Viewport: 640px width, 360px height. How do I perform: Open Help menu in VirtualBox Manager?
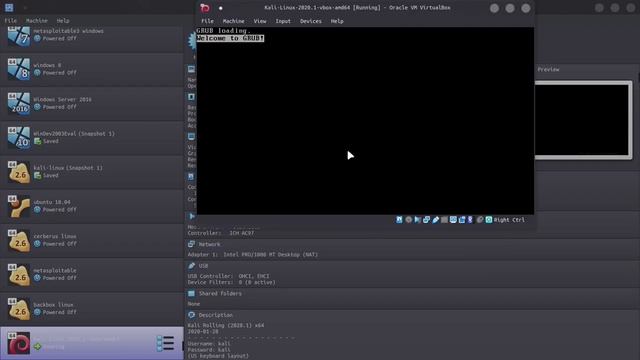pos(63,20)
